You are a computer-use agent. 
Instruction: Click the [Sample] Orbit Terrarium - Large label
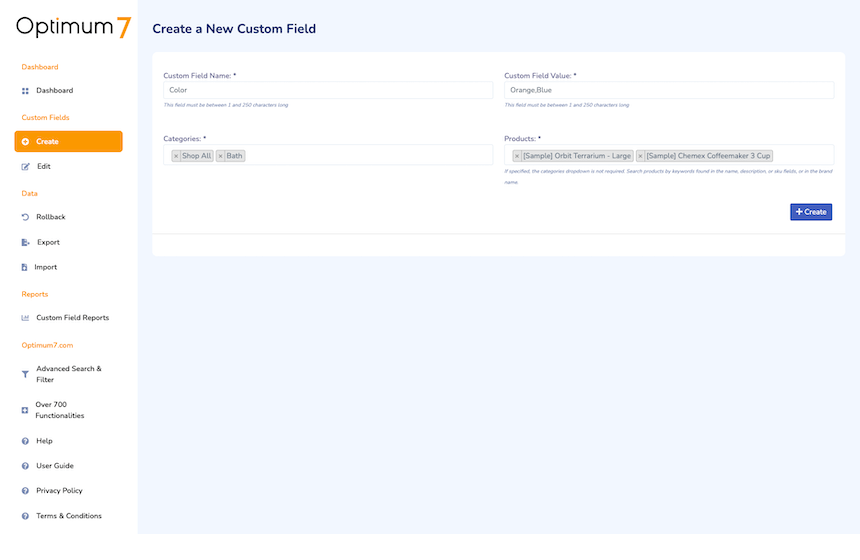point(577,156)
